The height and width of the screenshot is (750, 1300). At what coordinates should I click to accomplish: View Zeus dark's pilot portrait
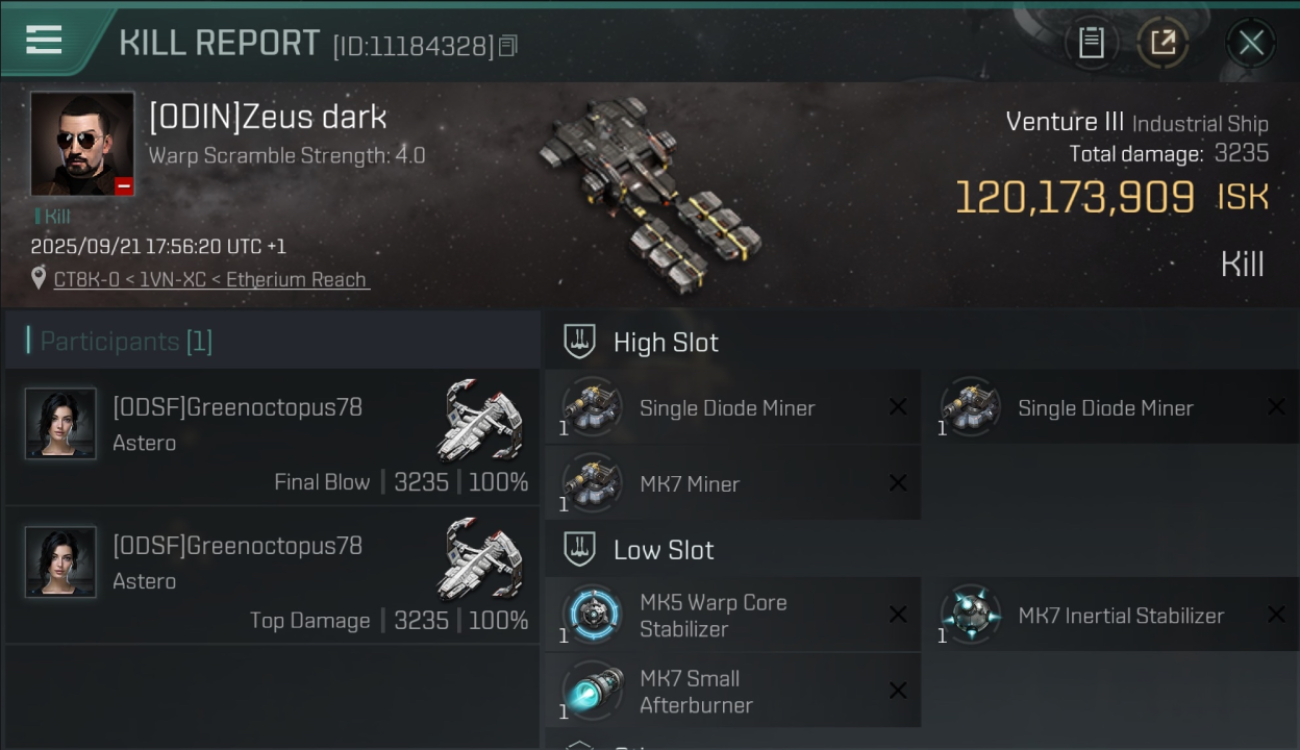82,144
